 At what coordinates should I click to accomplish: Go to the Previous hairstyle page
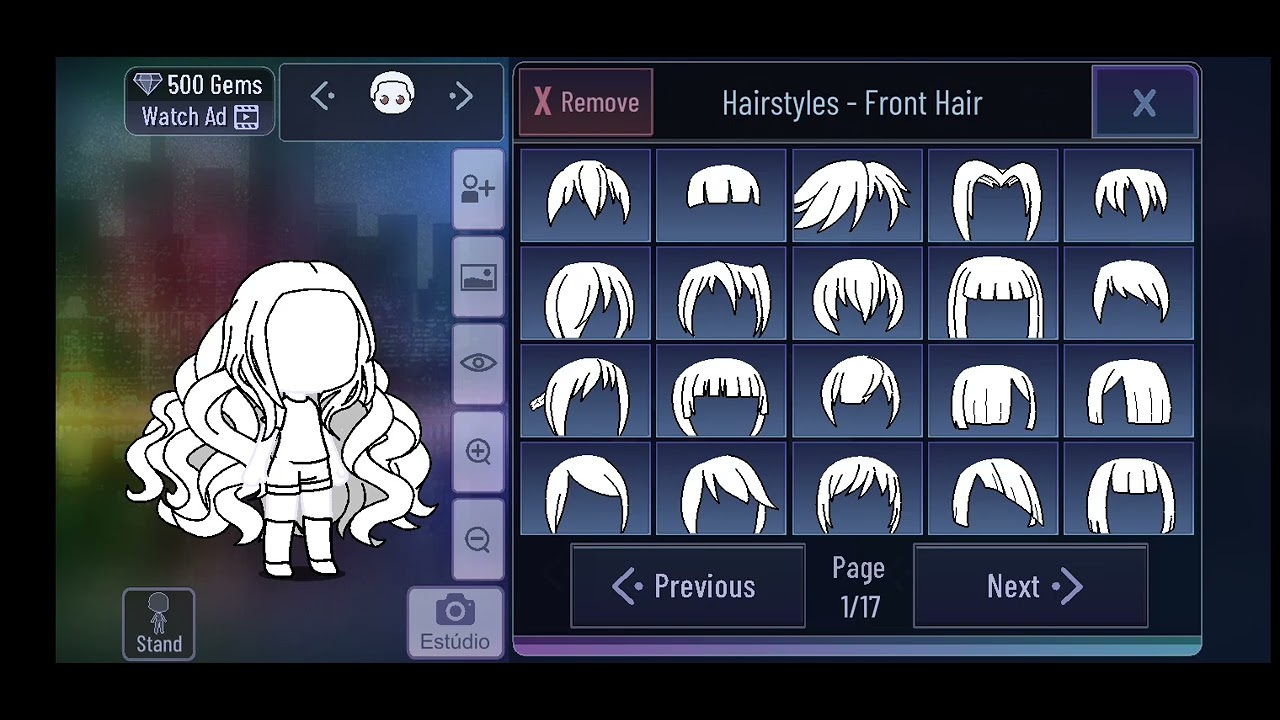[688, 586]
